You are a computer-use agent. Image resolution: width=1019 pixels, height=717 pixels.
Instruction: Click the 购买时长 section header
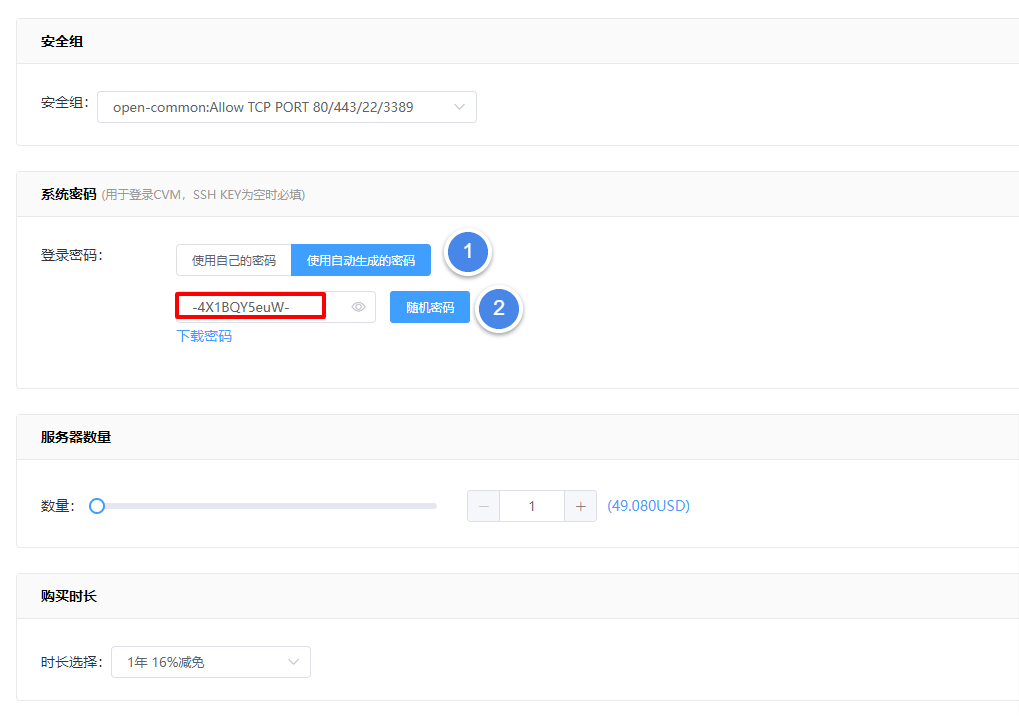(x=69, y=596)
